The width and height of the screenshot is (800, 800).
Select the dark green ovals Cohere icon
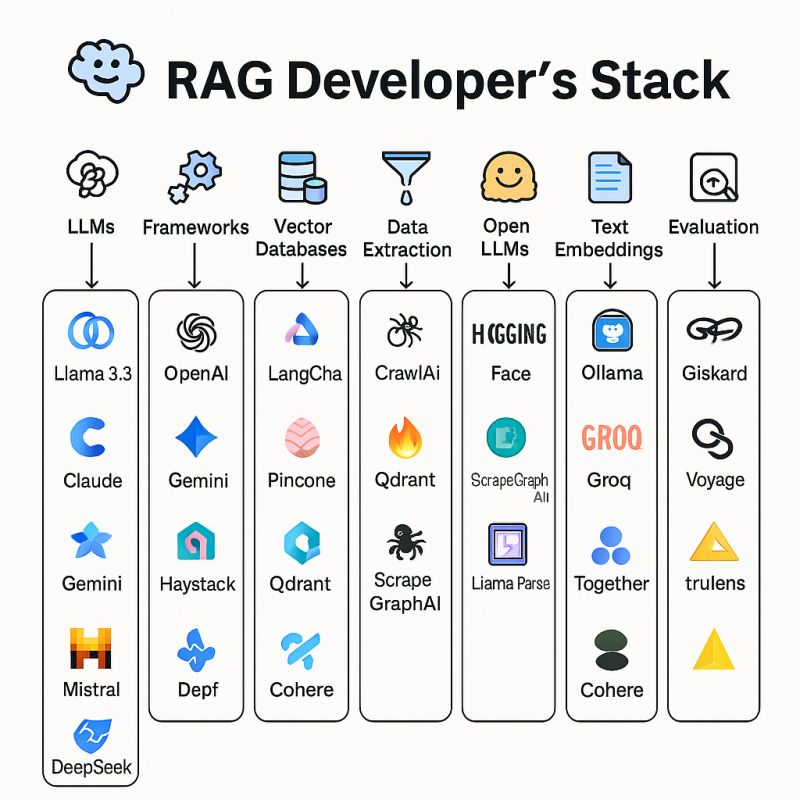click(x=612, y=650)
